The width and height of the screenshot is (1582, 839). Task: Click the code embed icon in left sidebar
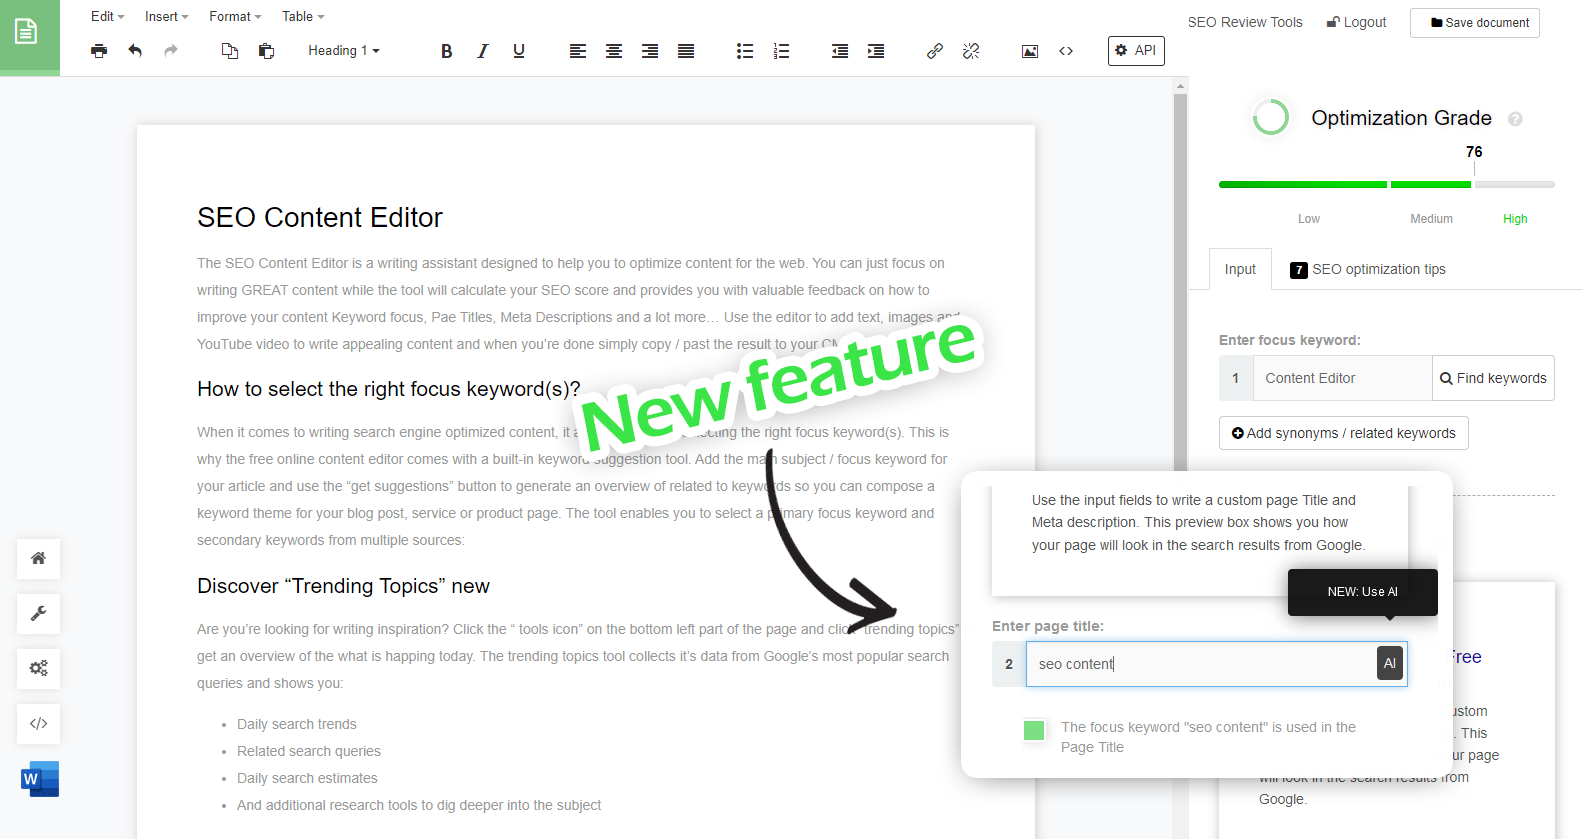pos(38,723)
